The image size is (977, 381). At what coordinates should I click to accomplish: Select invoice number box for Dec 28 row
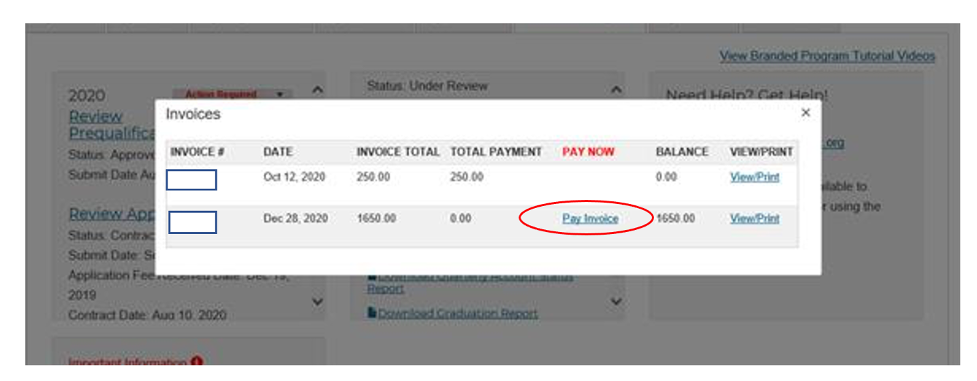coord(192,222)
